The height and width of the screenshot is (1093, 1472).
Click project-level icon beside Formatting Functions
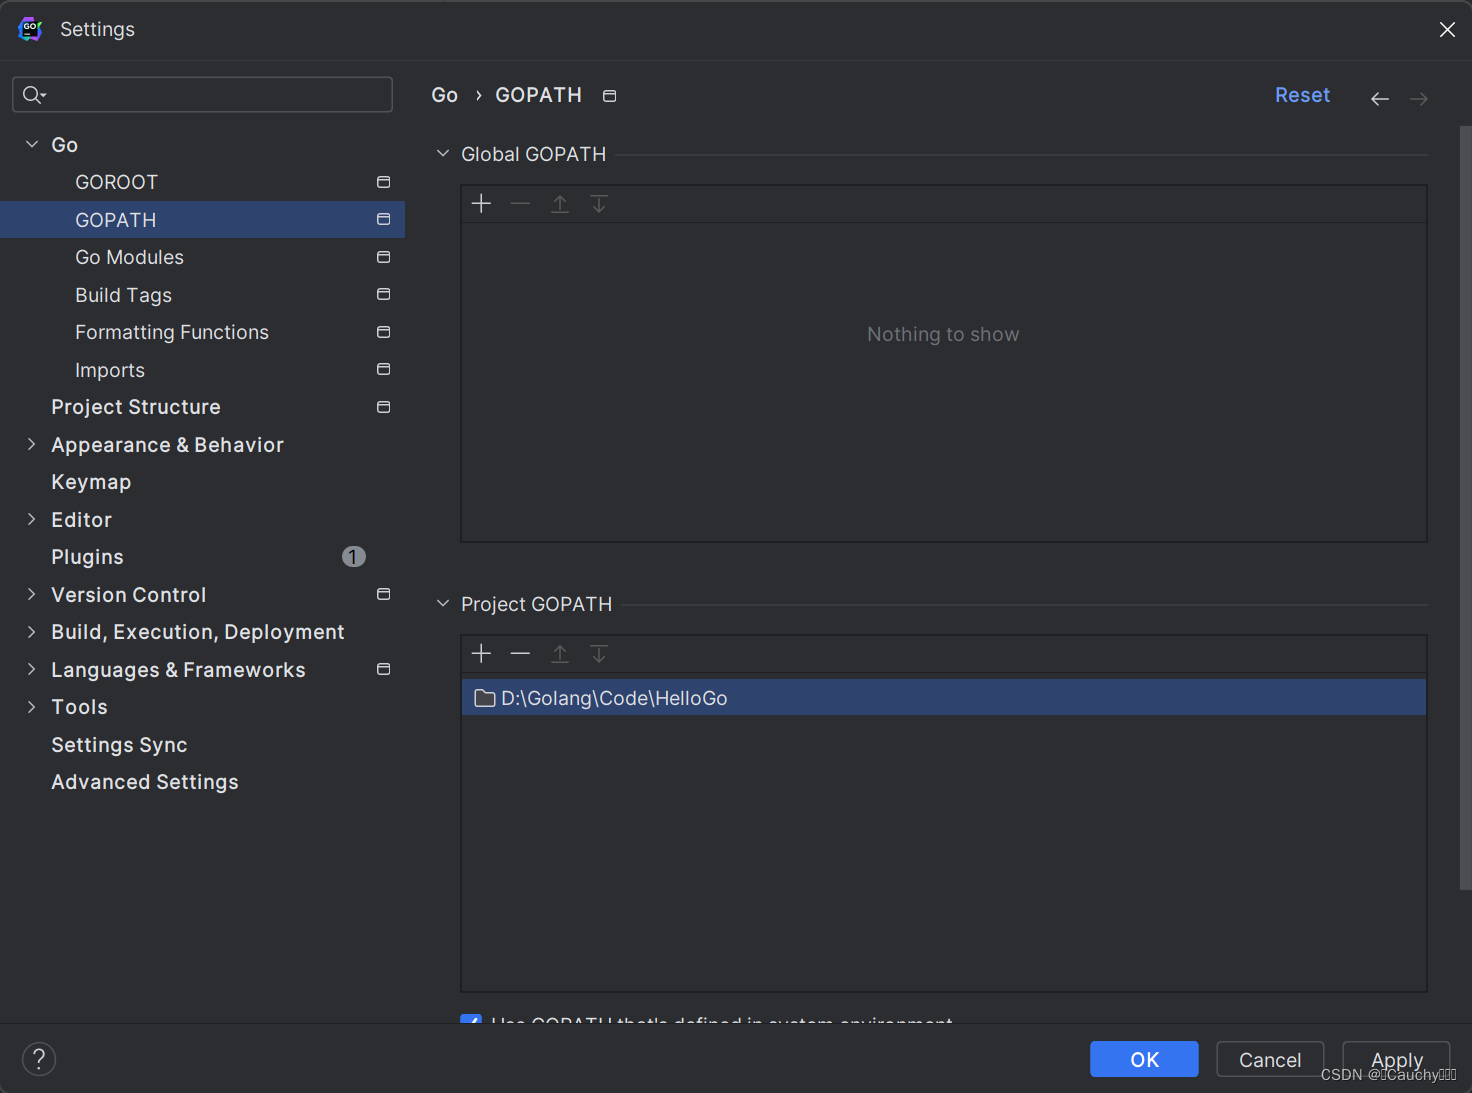tap(383, 332)
